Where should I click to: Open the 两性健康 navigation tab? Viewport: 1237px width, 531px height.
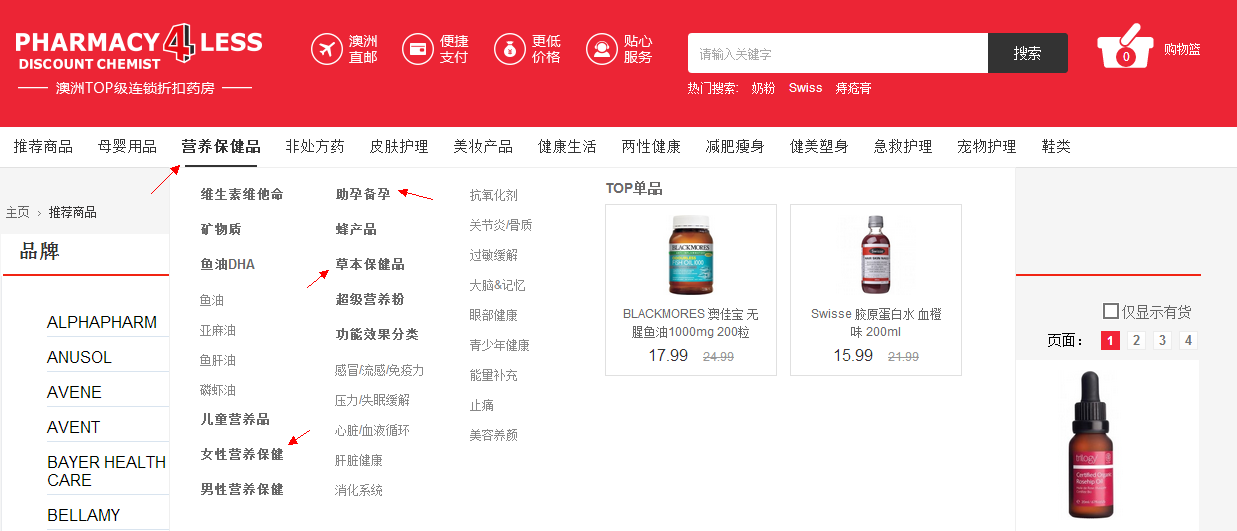651,147
